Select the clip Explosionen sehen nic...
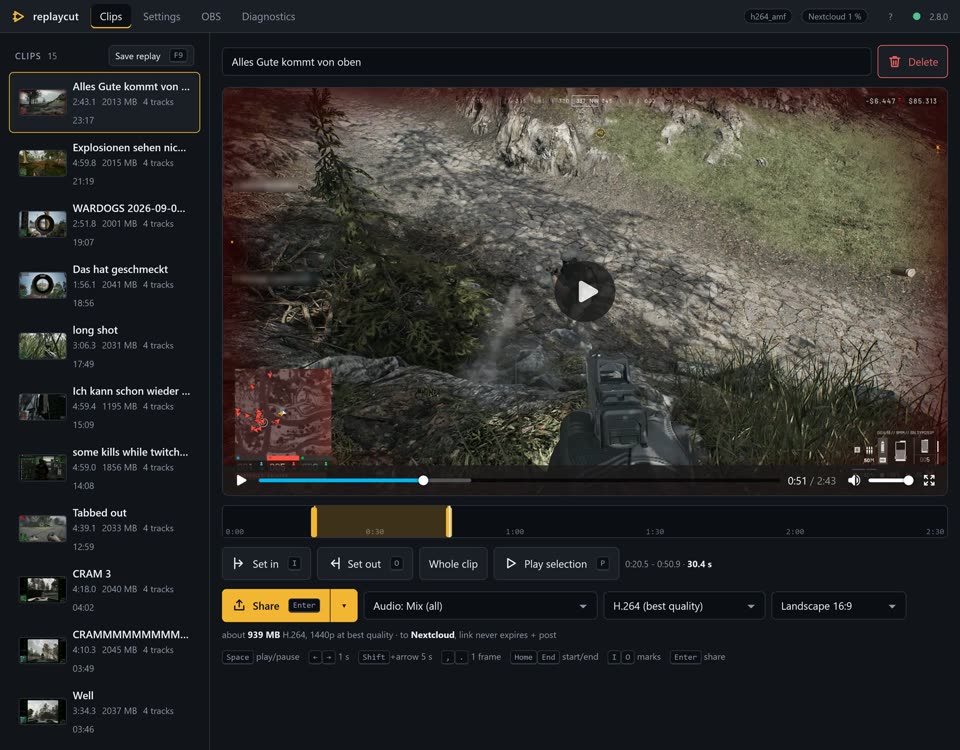The image size is (960, 750). [105, 163]
